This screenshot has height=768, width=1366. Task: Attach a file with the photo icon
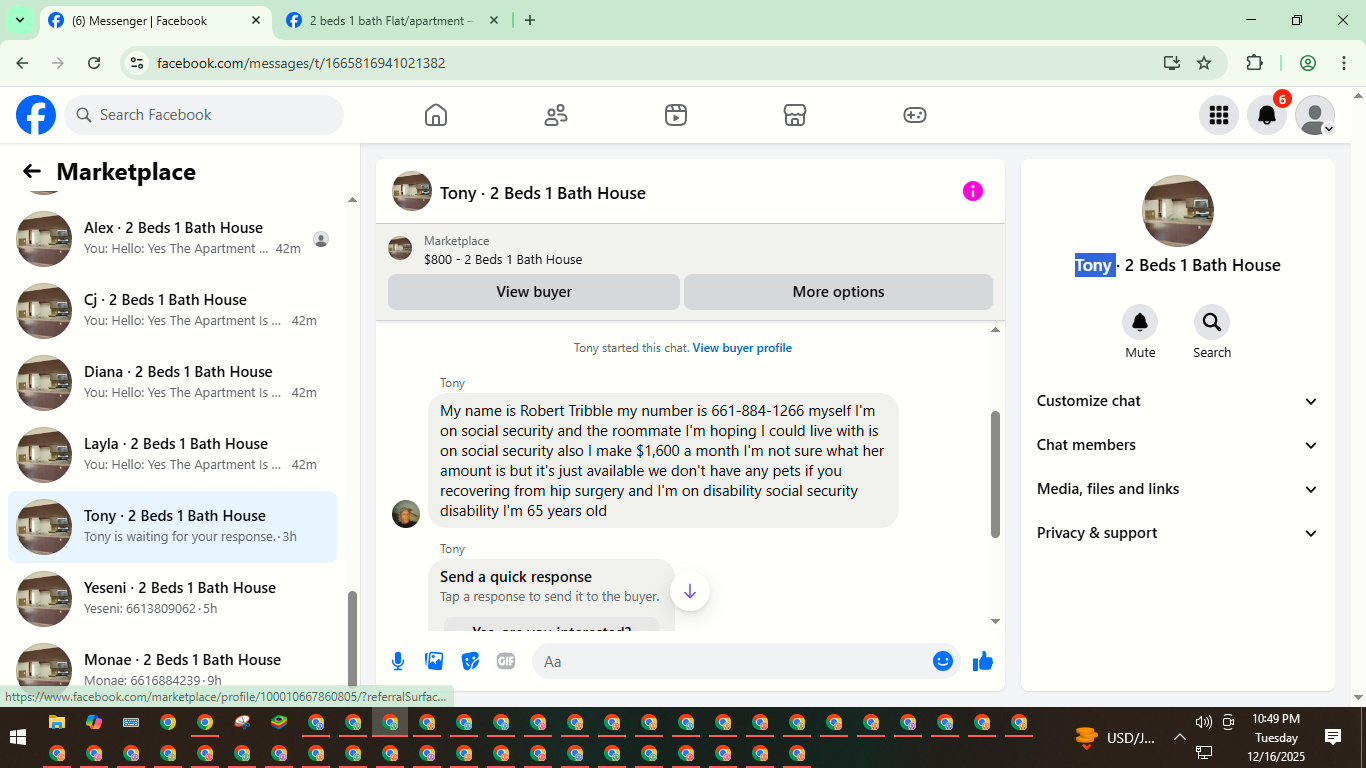434,661
